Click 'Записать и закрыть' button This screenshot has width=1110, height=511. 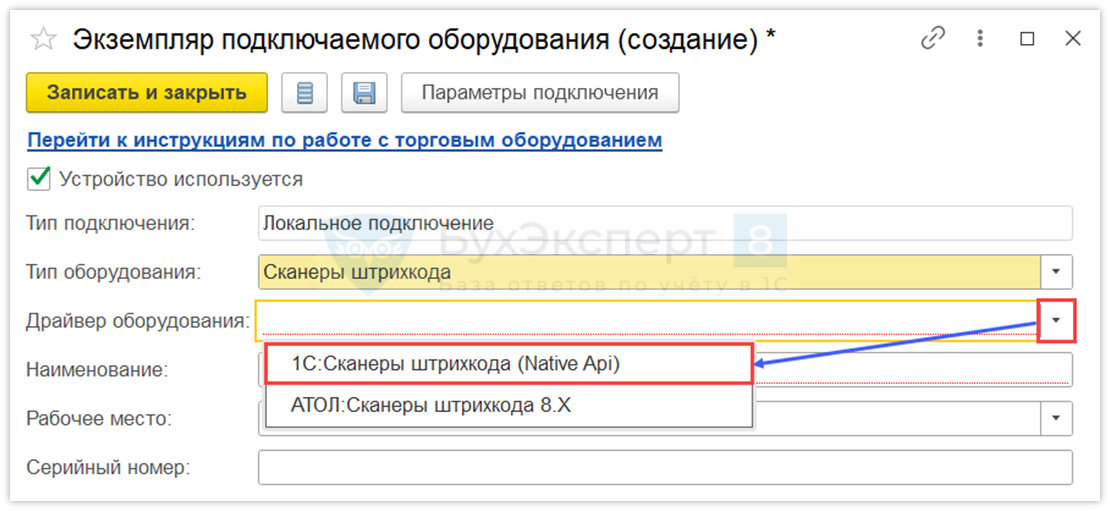tap(147, 93)
